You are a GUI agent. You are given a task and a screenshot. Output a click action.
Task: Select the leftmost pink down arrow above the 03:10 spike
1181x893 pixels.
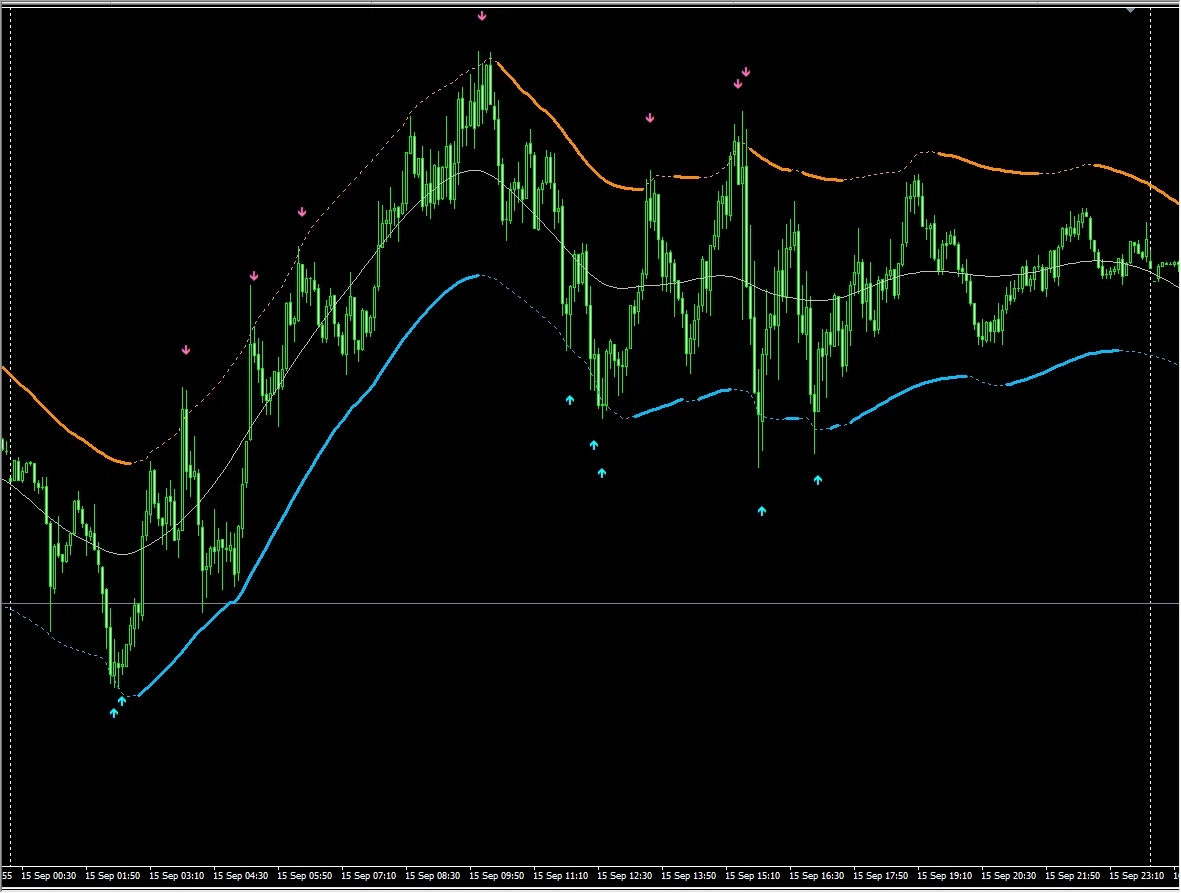click(x=186, y=350)
